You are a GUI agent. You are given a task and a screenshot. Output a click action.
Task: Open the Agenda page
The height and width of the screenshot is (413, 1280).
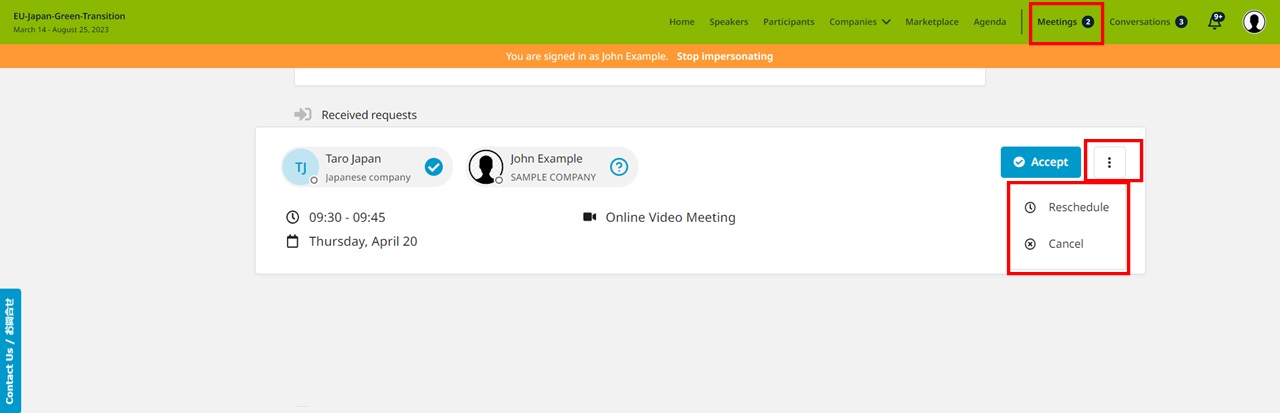click(990, 22)
